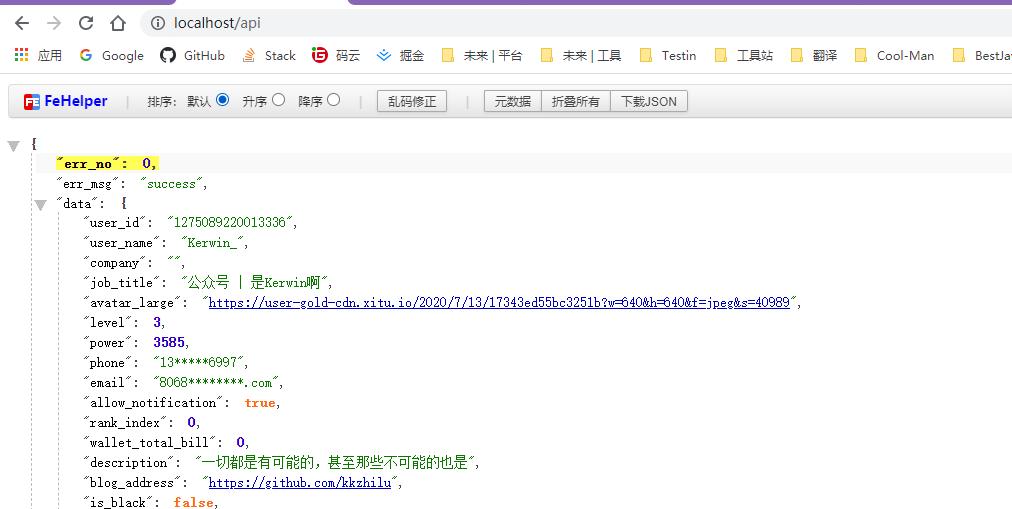Image resolution: width=1012 pixels, height=509 pixels.
Task: Click the FeHelper logo
Action: pyautogui.click(x=65, y=101)
